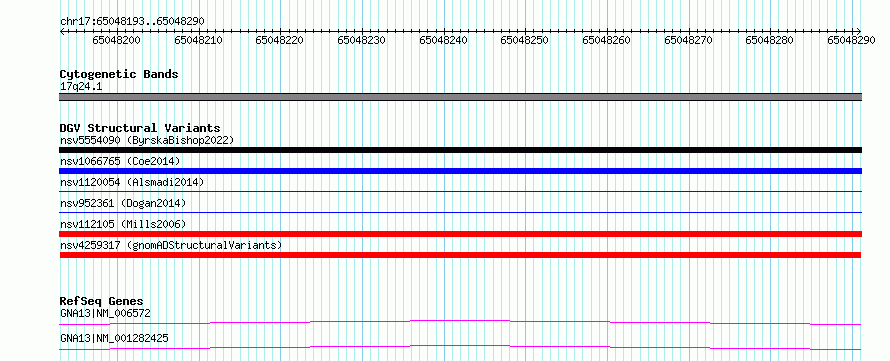
Task: Click ruler position 65048200
Action: [116, 40]
